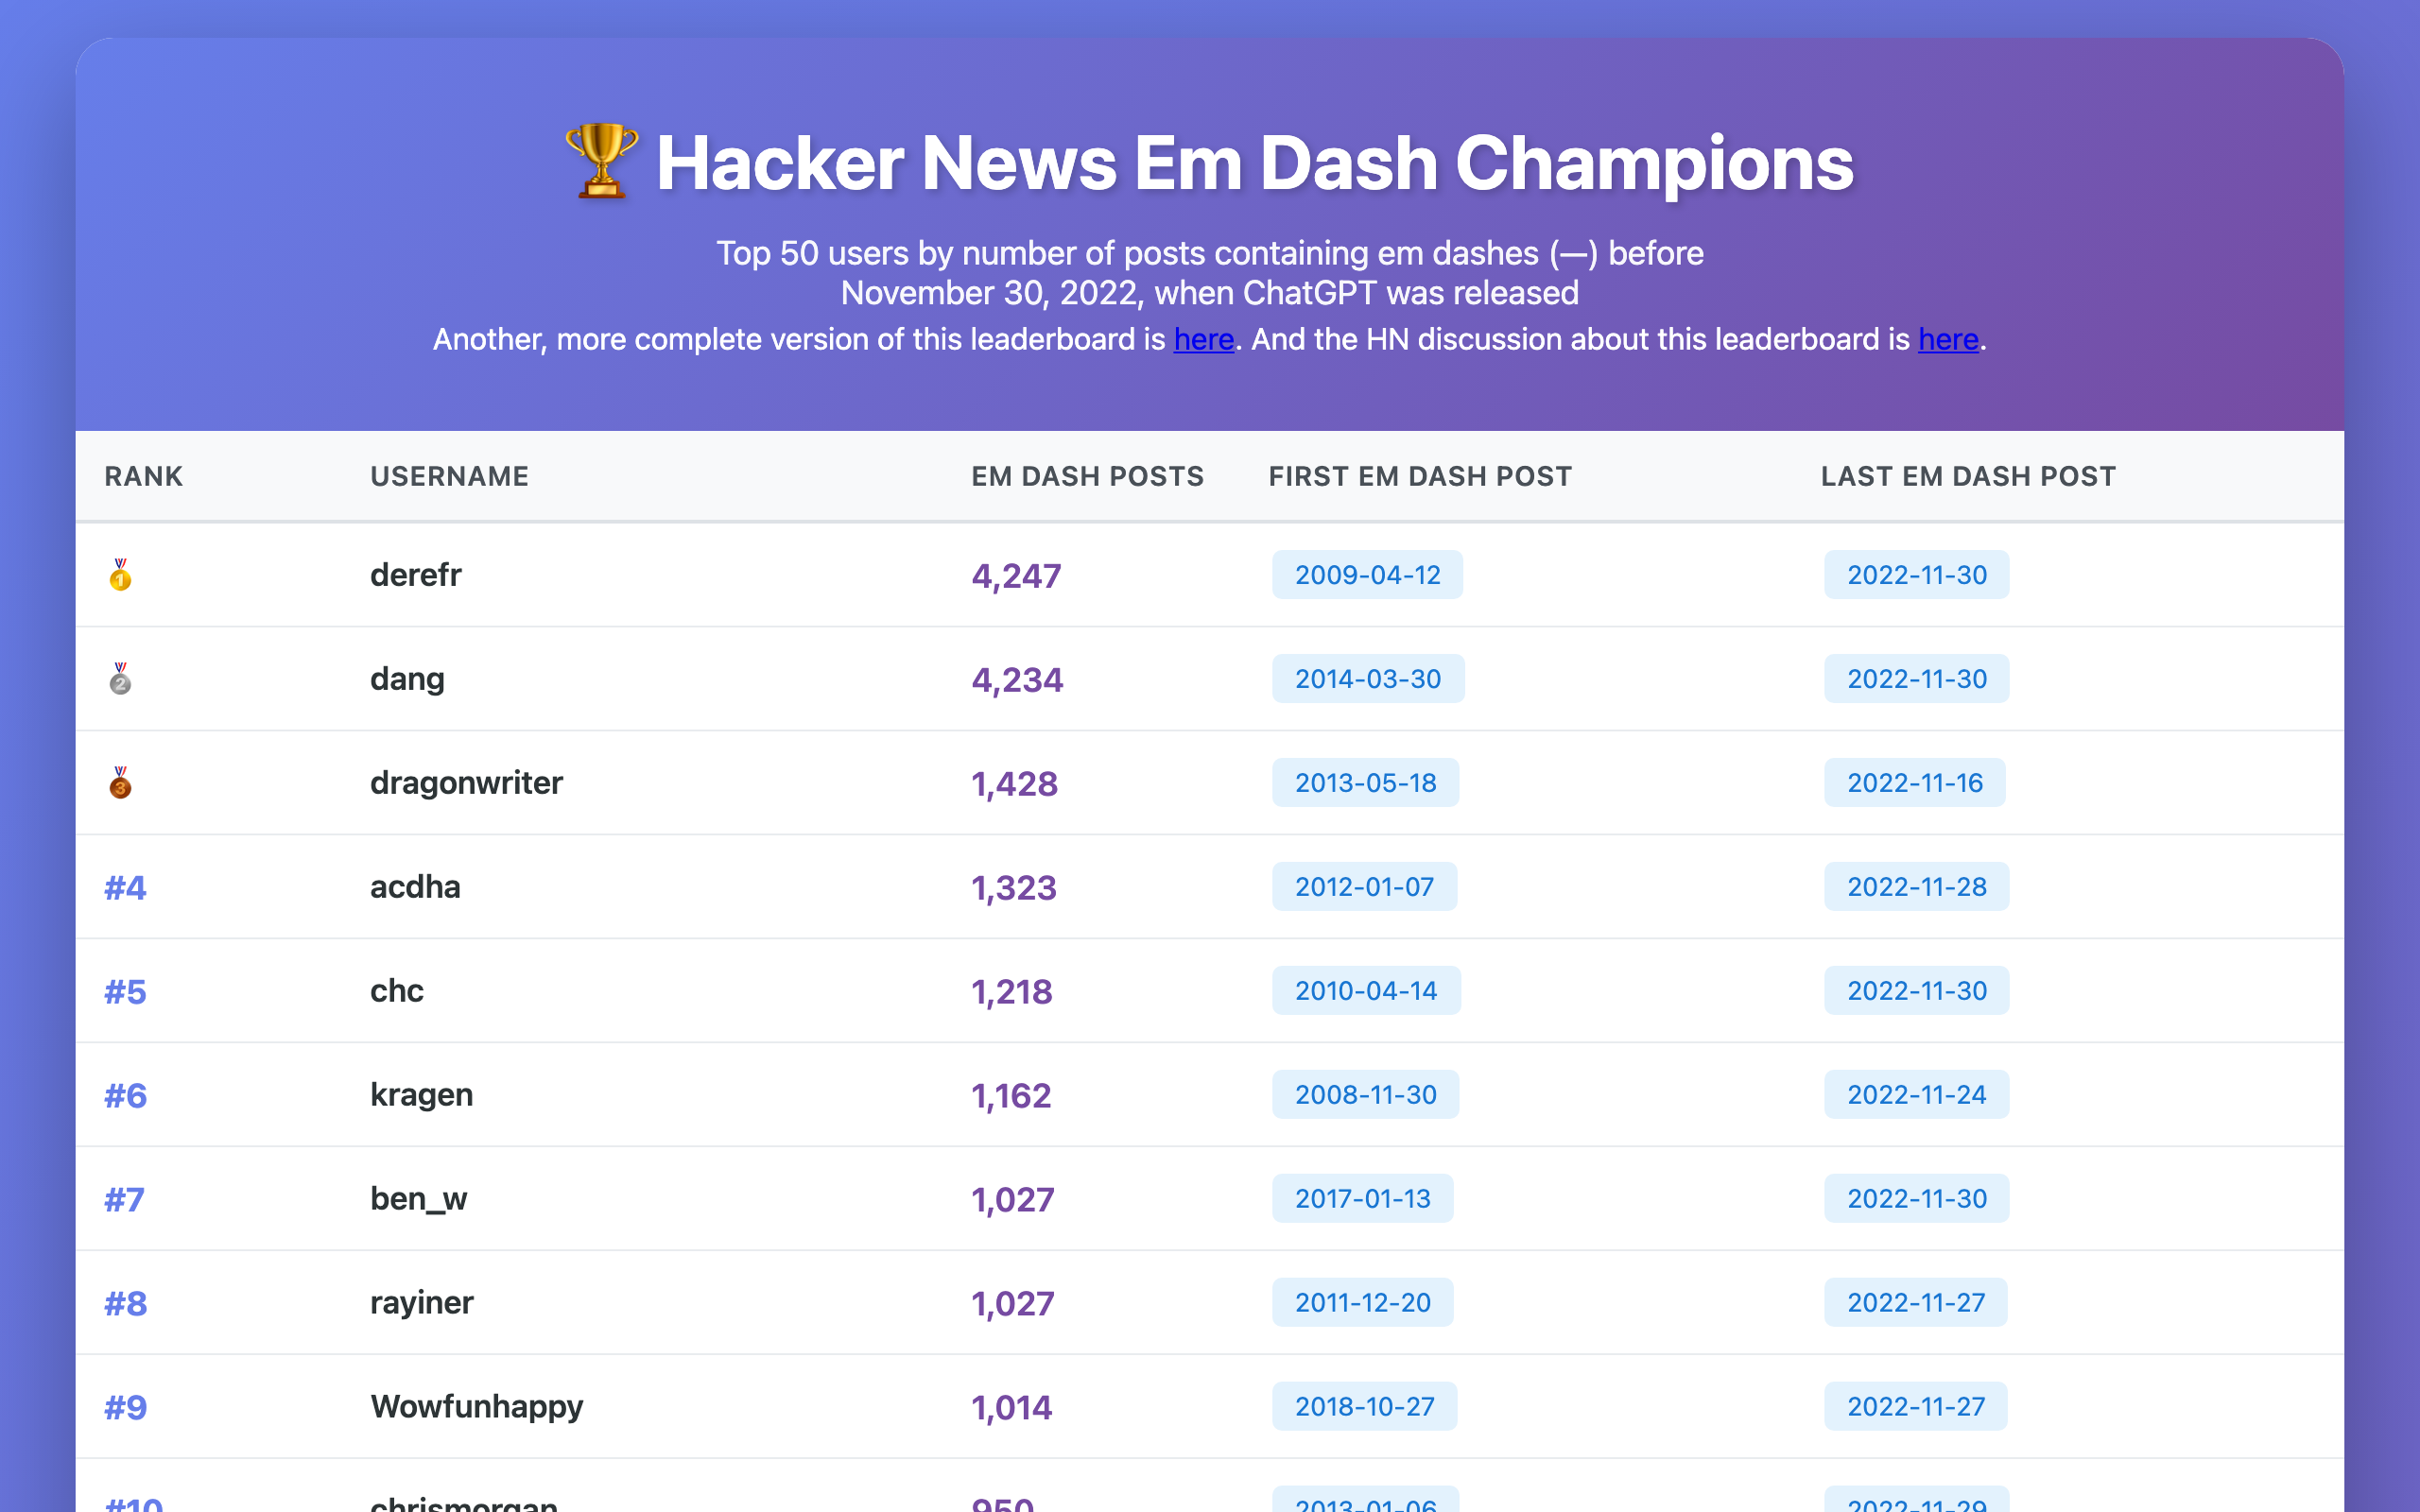Screen dimensions: 2420x1512
Task: Click the 2017-01-13 date badge for ben_w
Action: [x=1362, y=1199]
